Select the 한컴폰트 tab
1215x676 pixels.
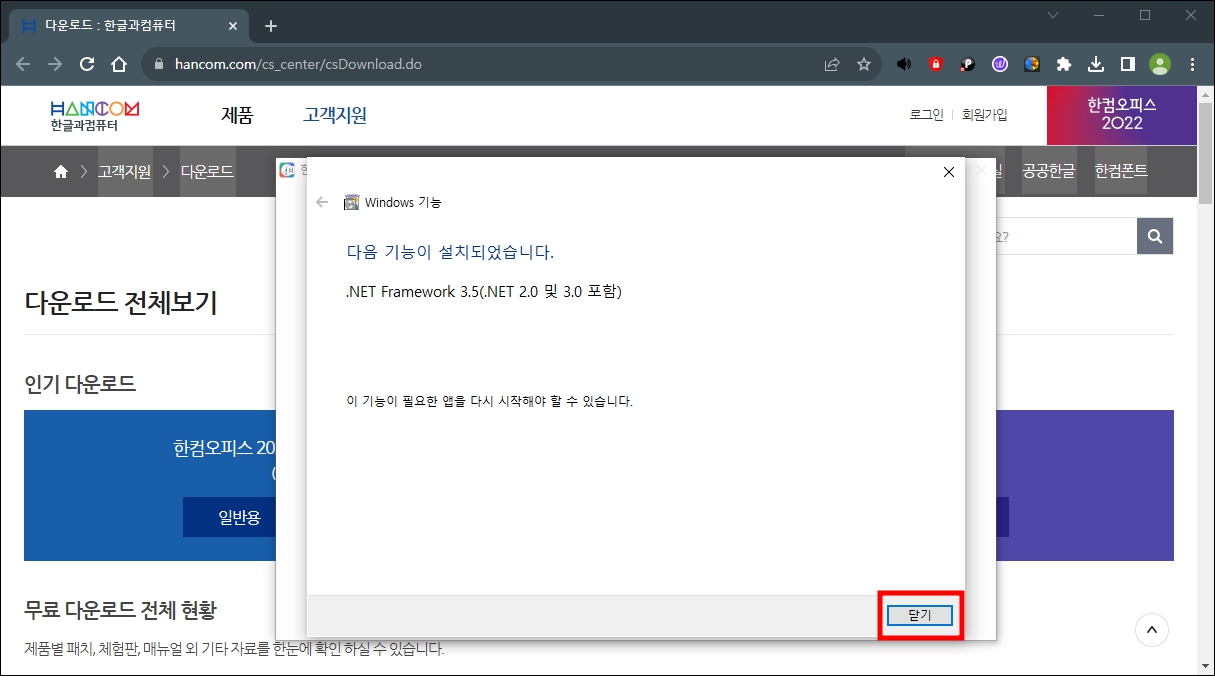coord(1119,171)
